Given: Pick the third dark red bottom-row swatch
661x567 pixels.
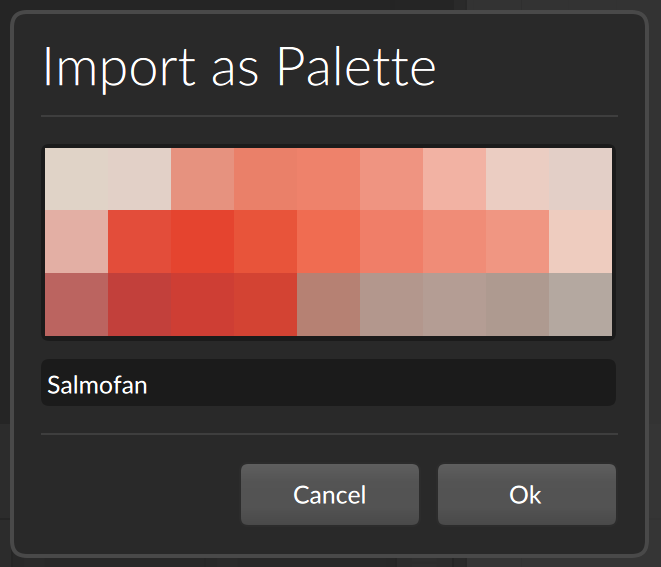Looking at the screenshot, I should tap(202, 304).
